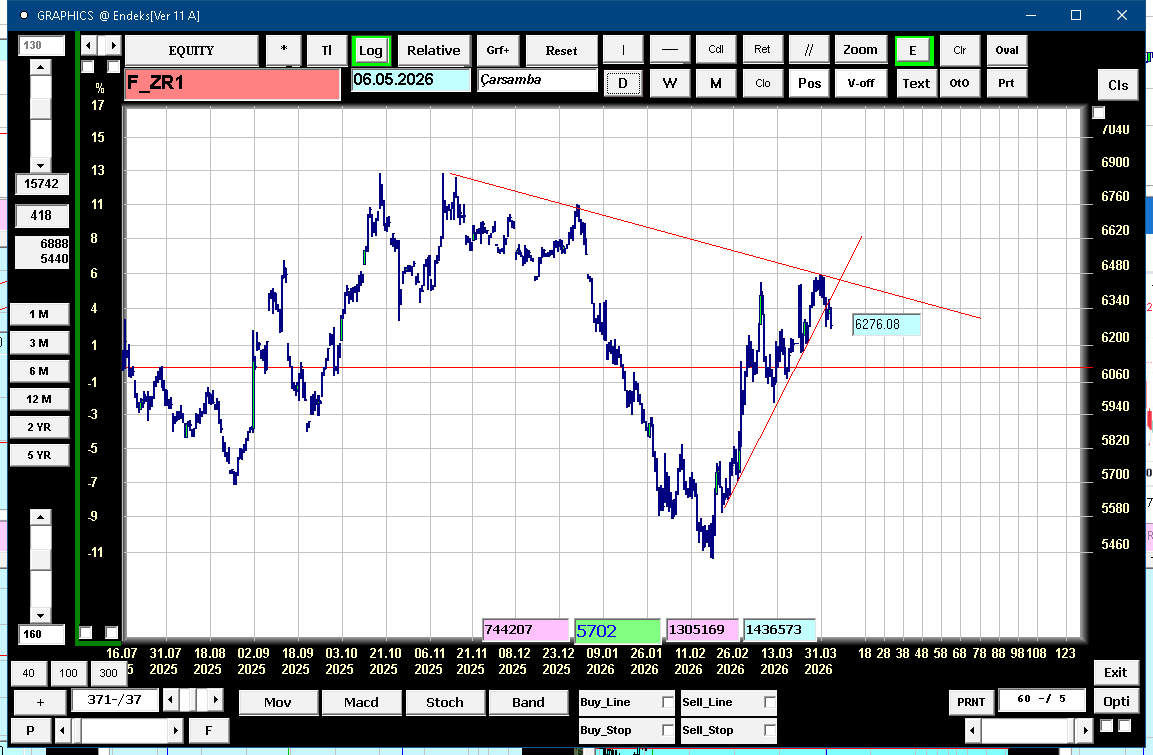Select the 6 M period range

point(39,371)
